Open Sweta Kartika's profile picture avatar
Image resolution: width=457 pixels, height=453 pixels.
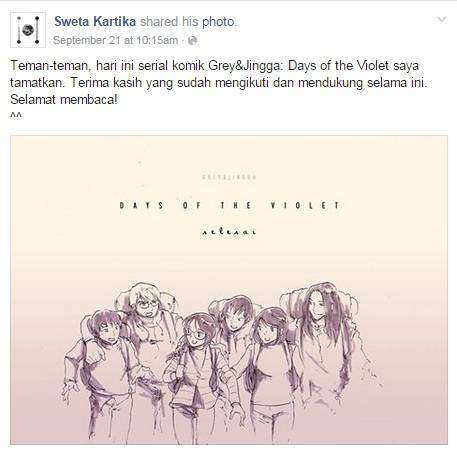click(28, 30)
